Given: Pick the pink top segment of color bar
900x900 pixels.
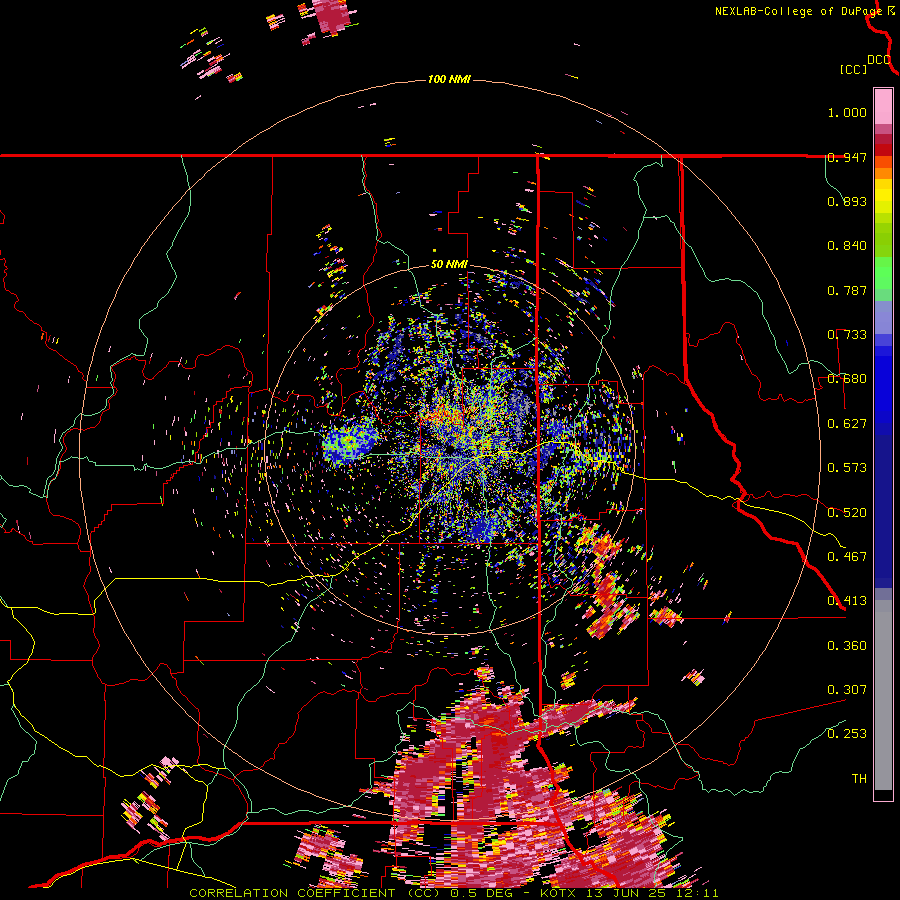Looking at the screenshot, I should pos(883,107).
